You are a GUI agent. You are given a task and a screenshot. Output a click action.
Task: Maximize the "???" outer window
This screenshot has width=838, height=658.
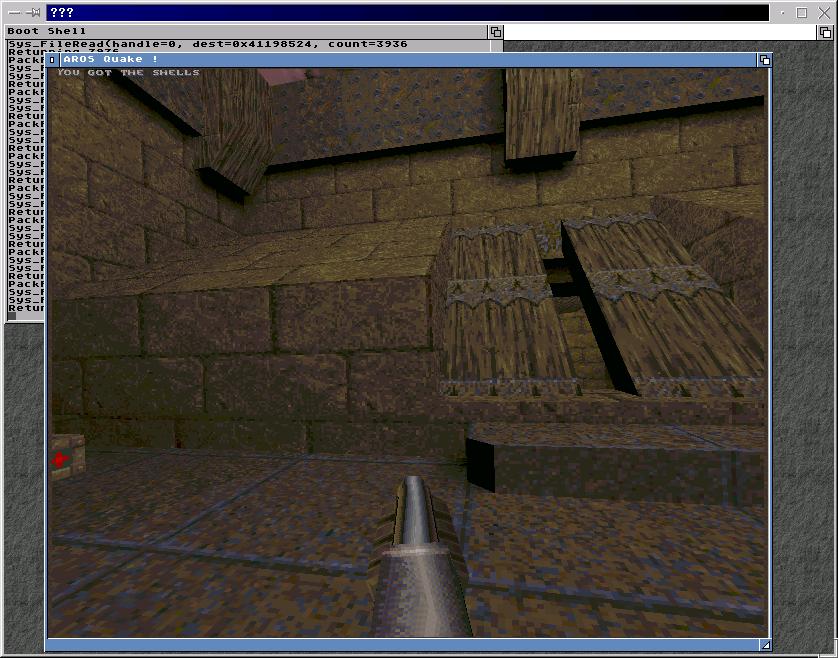[802, 13]
